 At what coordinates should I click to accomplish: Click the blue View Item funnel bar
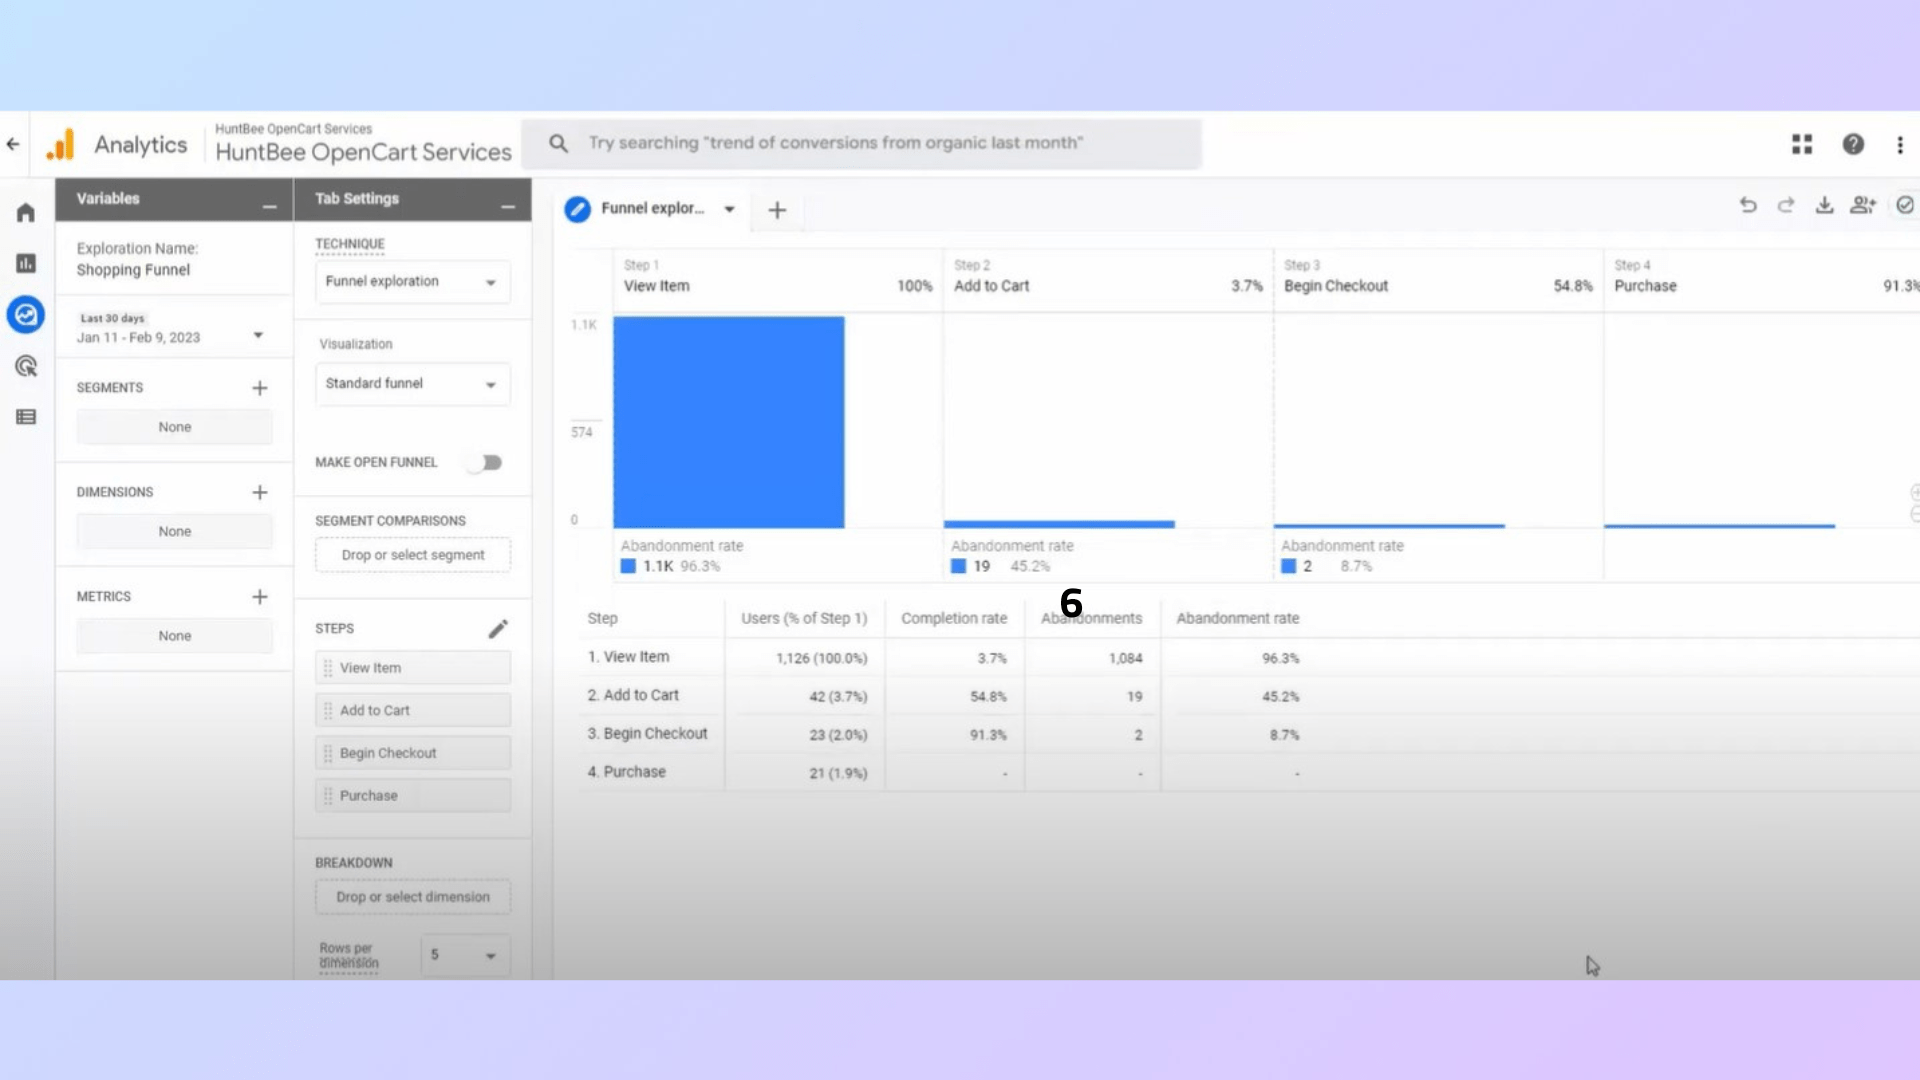point(728,422)
